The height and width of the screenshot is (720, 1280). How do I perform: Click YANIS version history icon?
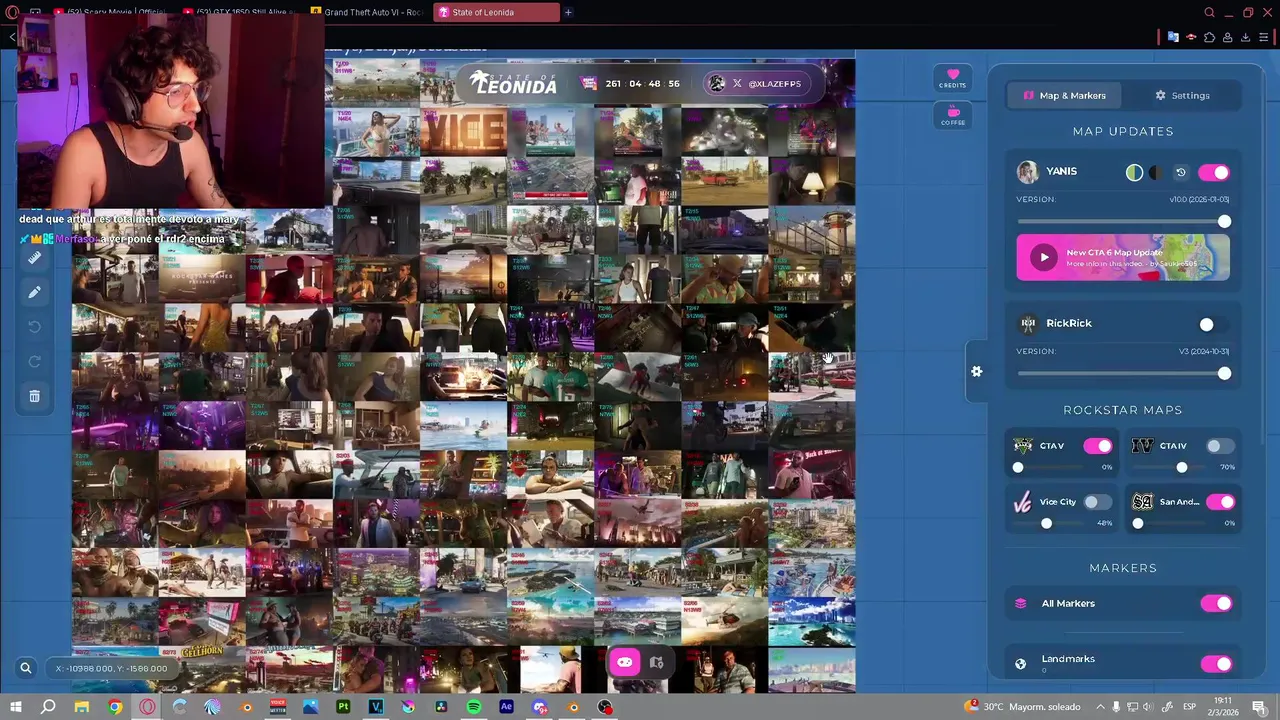click(1180, 172)
